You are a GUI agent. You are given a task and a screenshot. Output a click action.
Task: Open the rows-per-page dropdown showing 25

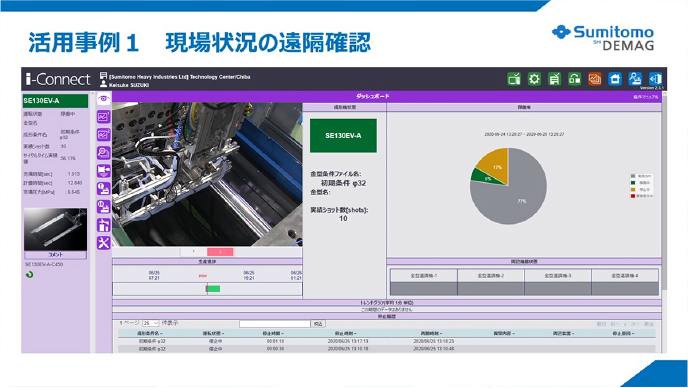(150, 323)
